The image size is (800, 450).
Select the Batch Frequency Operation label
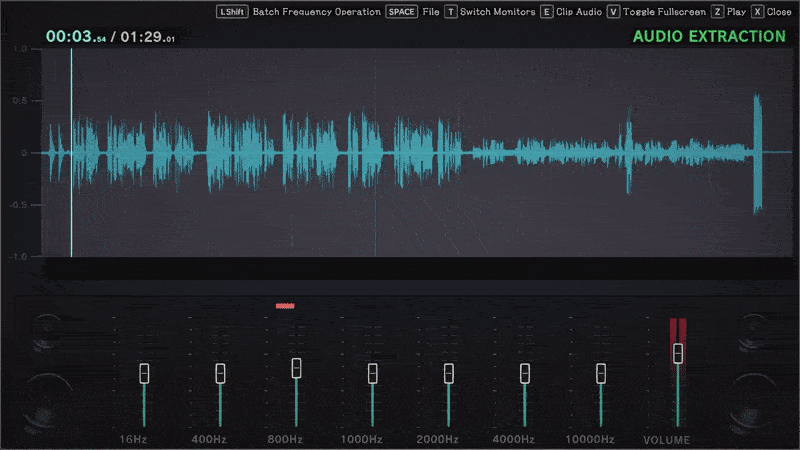pyautogui.click(x=317, y=12)
